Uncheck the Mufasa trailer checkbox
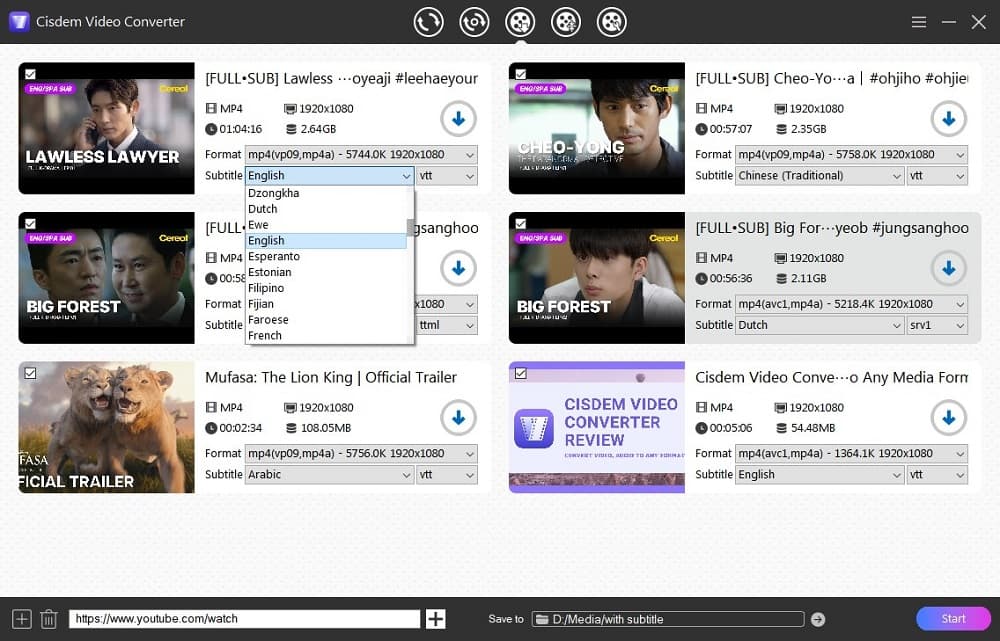The image size is (1000, 641). [30, 373]
